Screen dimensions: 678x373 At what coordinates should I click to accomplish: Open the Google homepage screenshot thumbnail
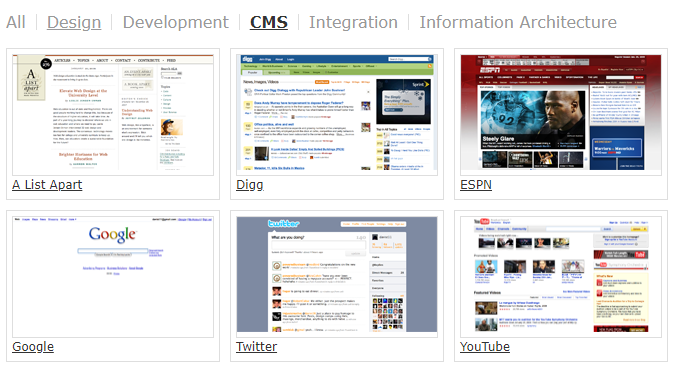tap(113, 277)
